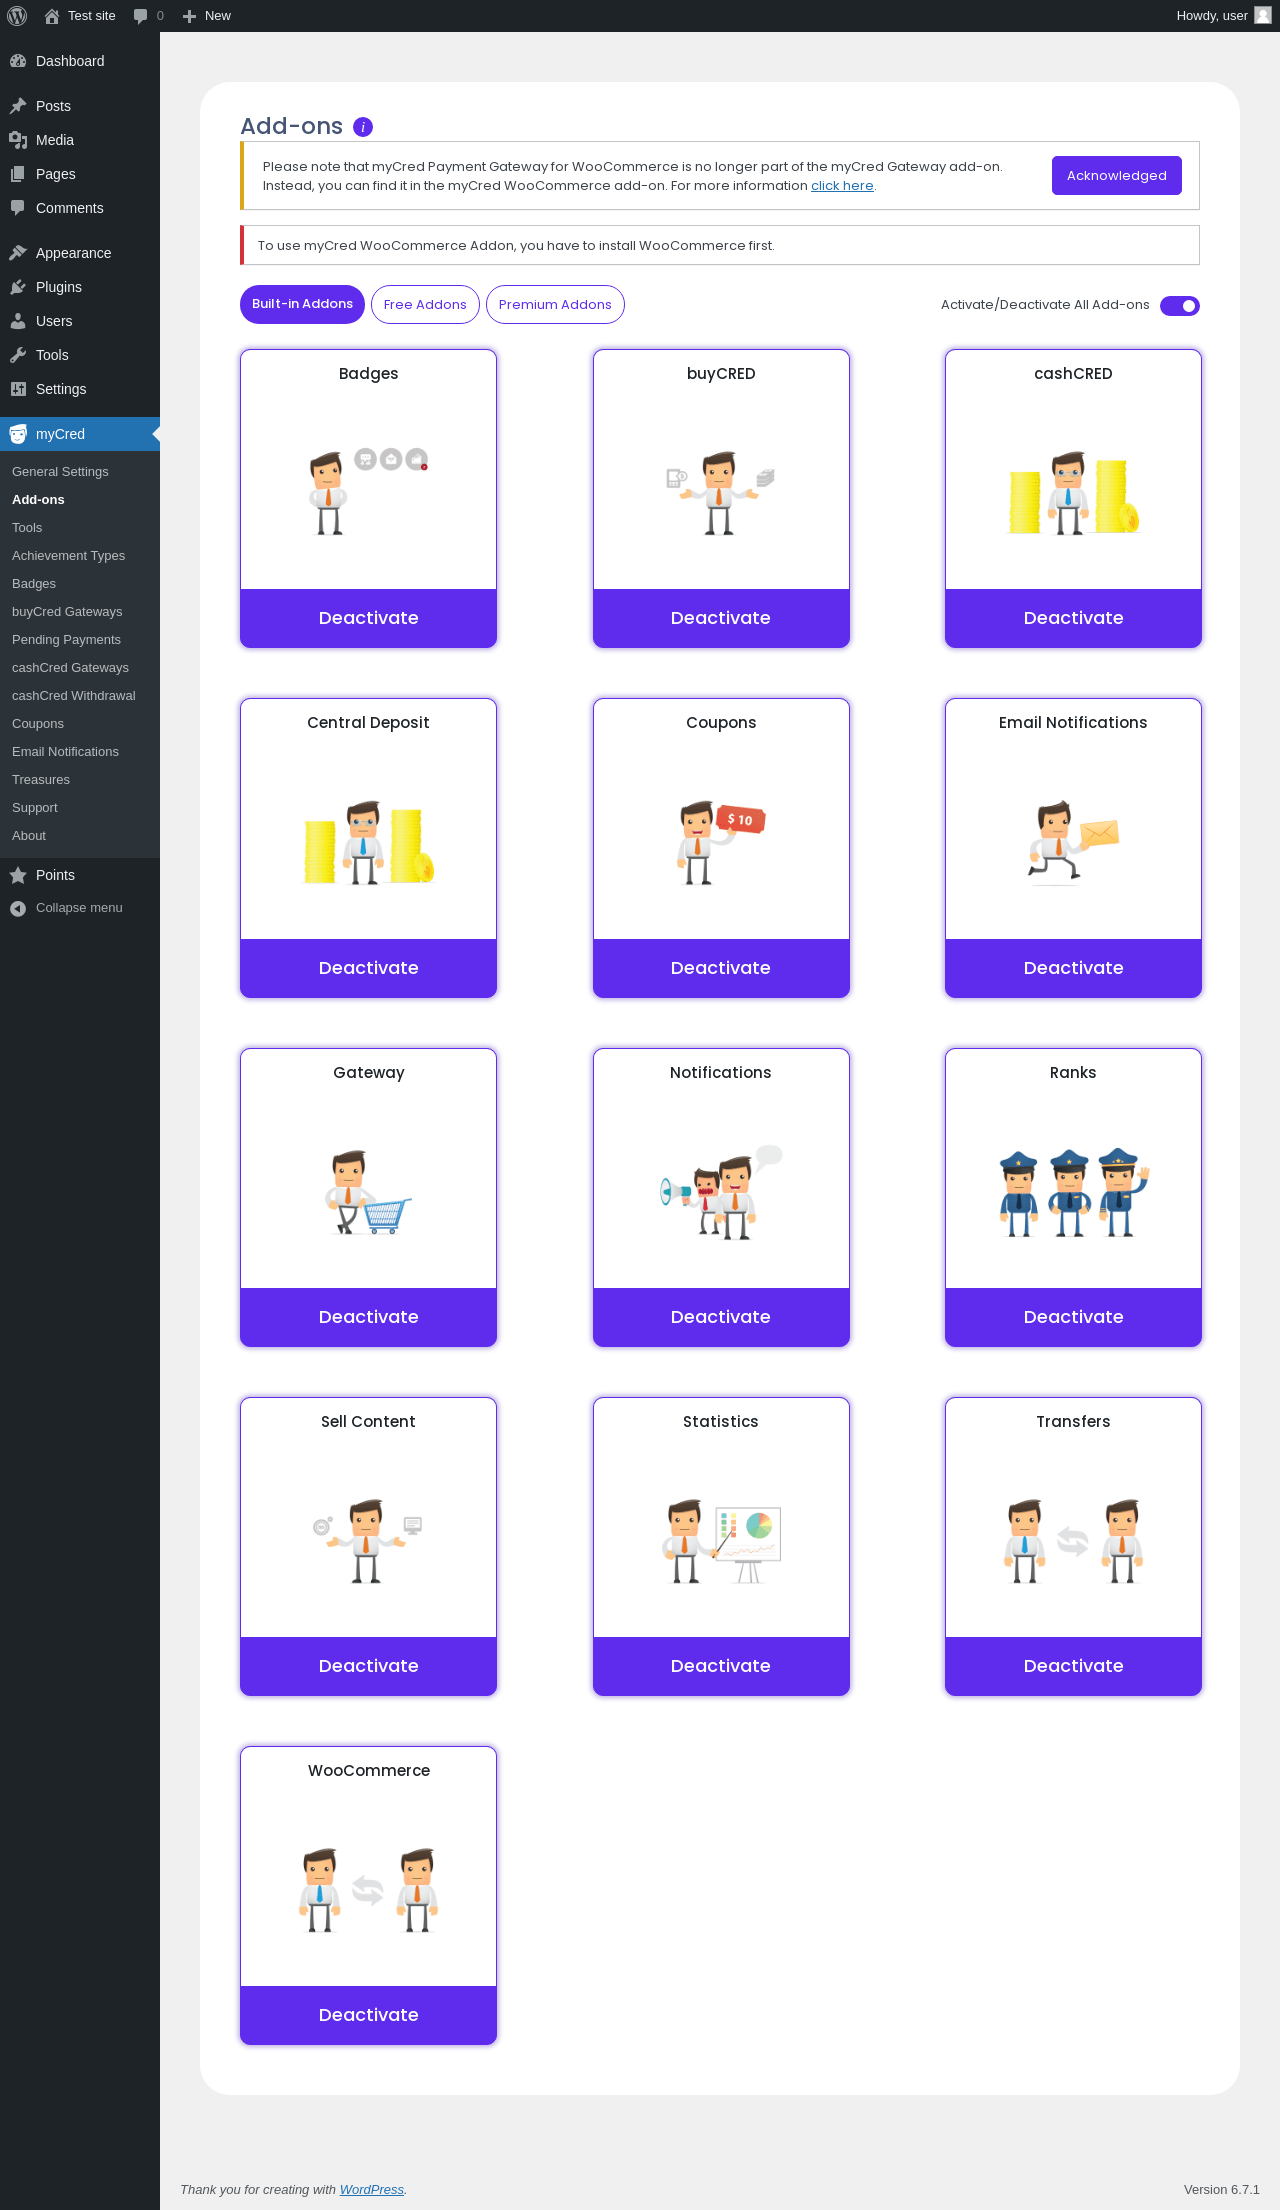
Task: Click the Dashboard gauge icon in sidebar
Action: click(x=18, y=61)
